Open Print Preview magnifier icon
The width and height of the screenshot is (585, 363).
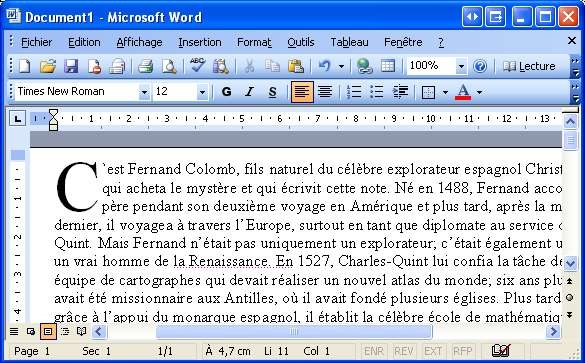(169, 66)
